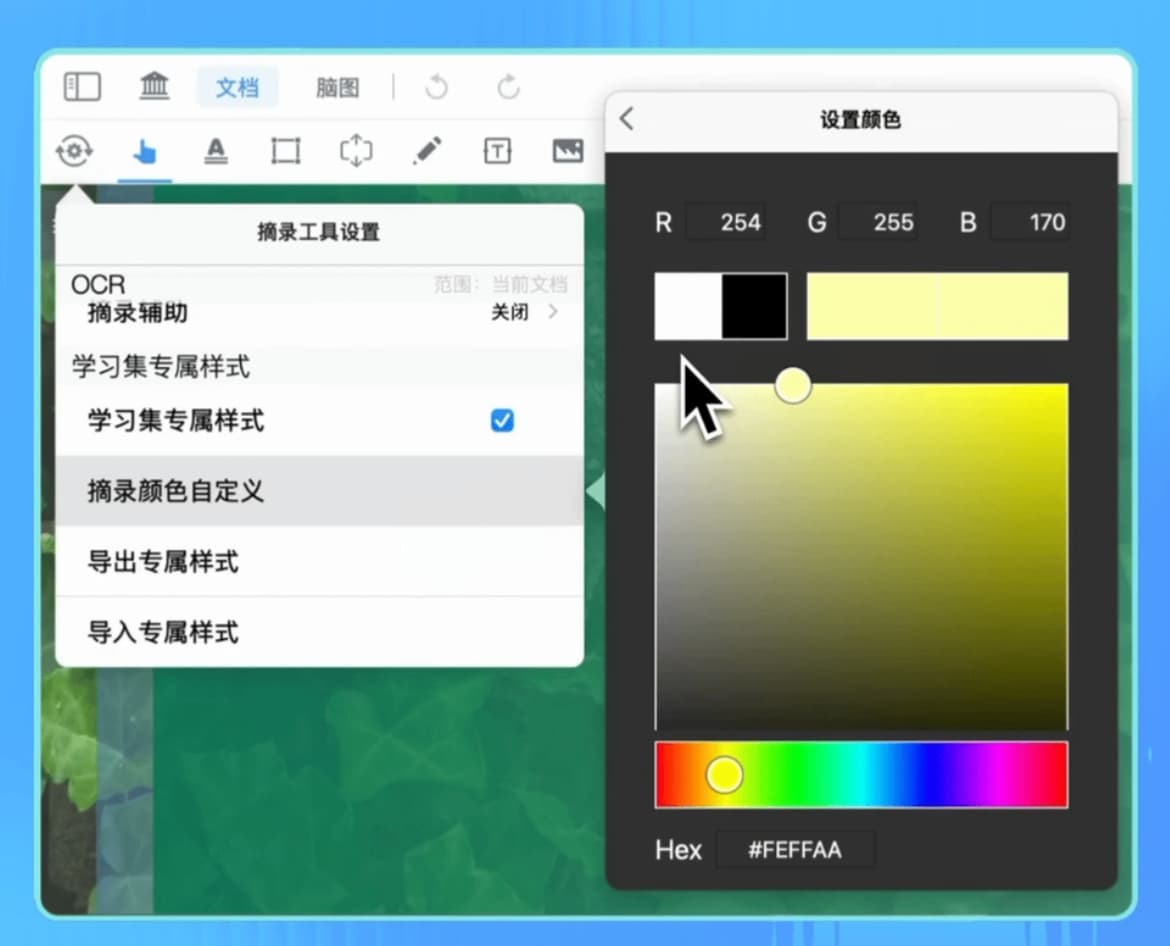Image resolution: width=1170 pixels, height=946 pixels.
Task: Expand the 摘录辅助 option chevron
Action: click(552, 313)
